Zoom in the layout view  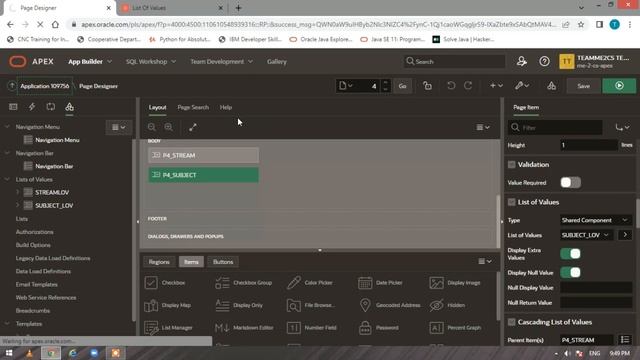(169, 127)
